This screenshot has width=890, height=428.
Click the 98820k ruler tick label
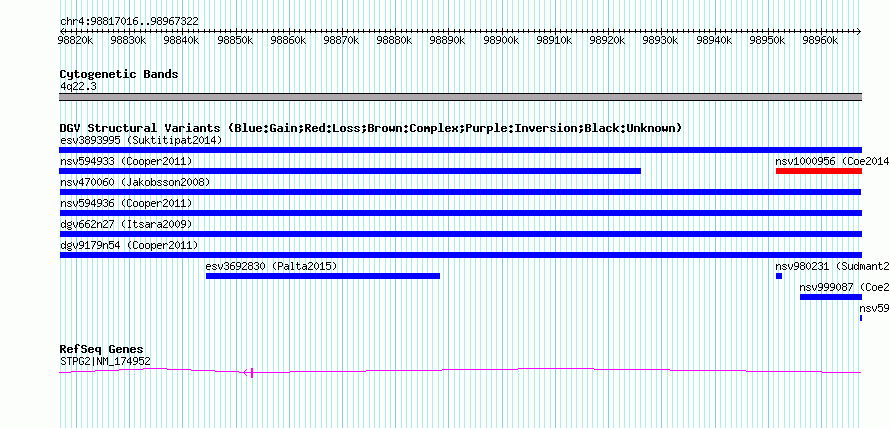tap(75, 40)
